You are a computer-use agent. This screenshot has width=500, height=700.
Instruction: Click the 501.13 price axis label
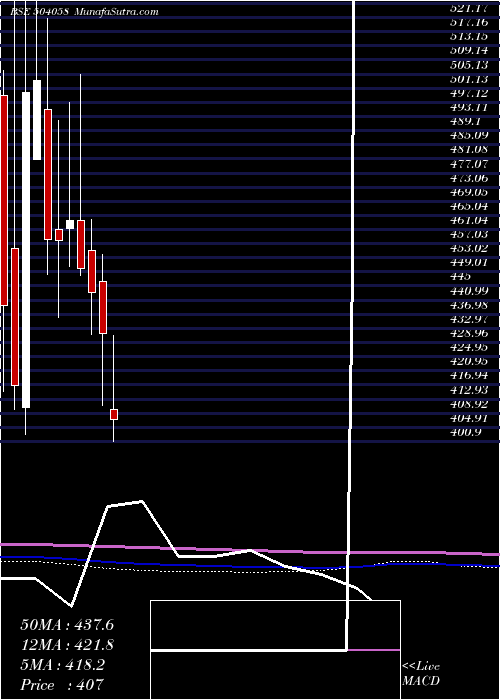[470, 79]
